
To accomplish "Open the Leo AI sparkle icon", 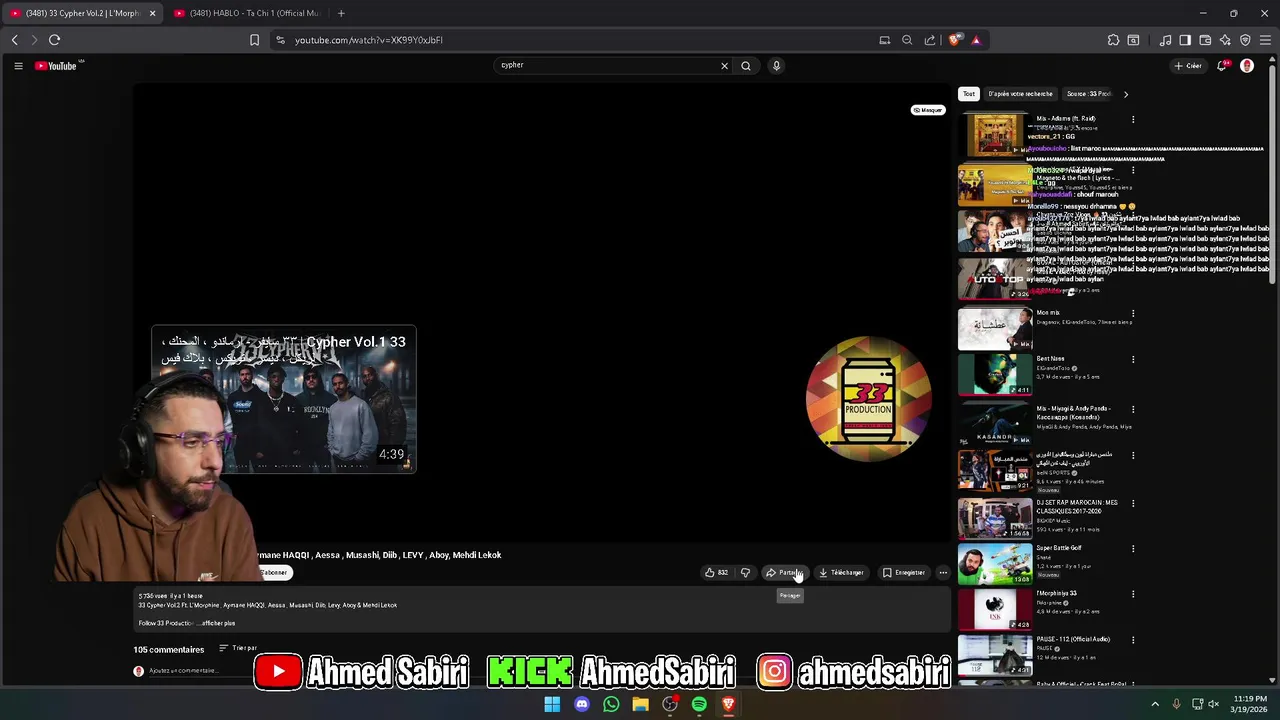I will point(1225,40).
